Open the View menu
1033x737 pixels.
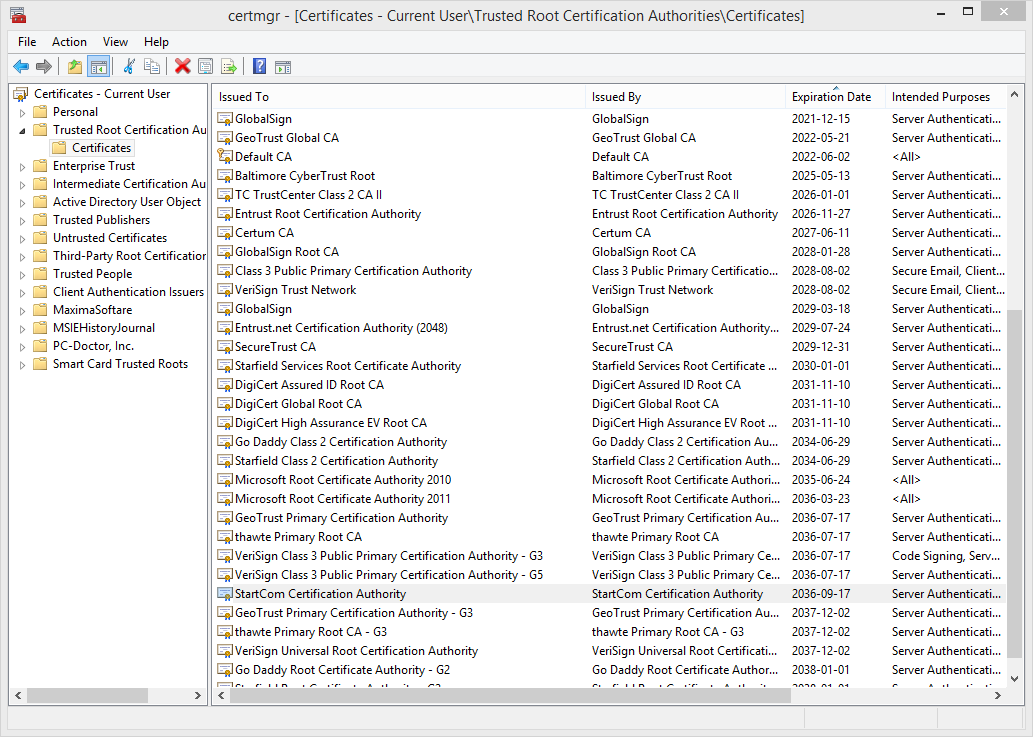[115, 41]
